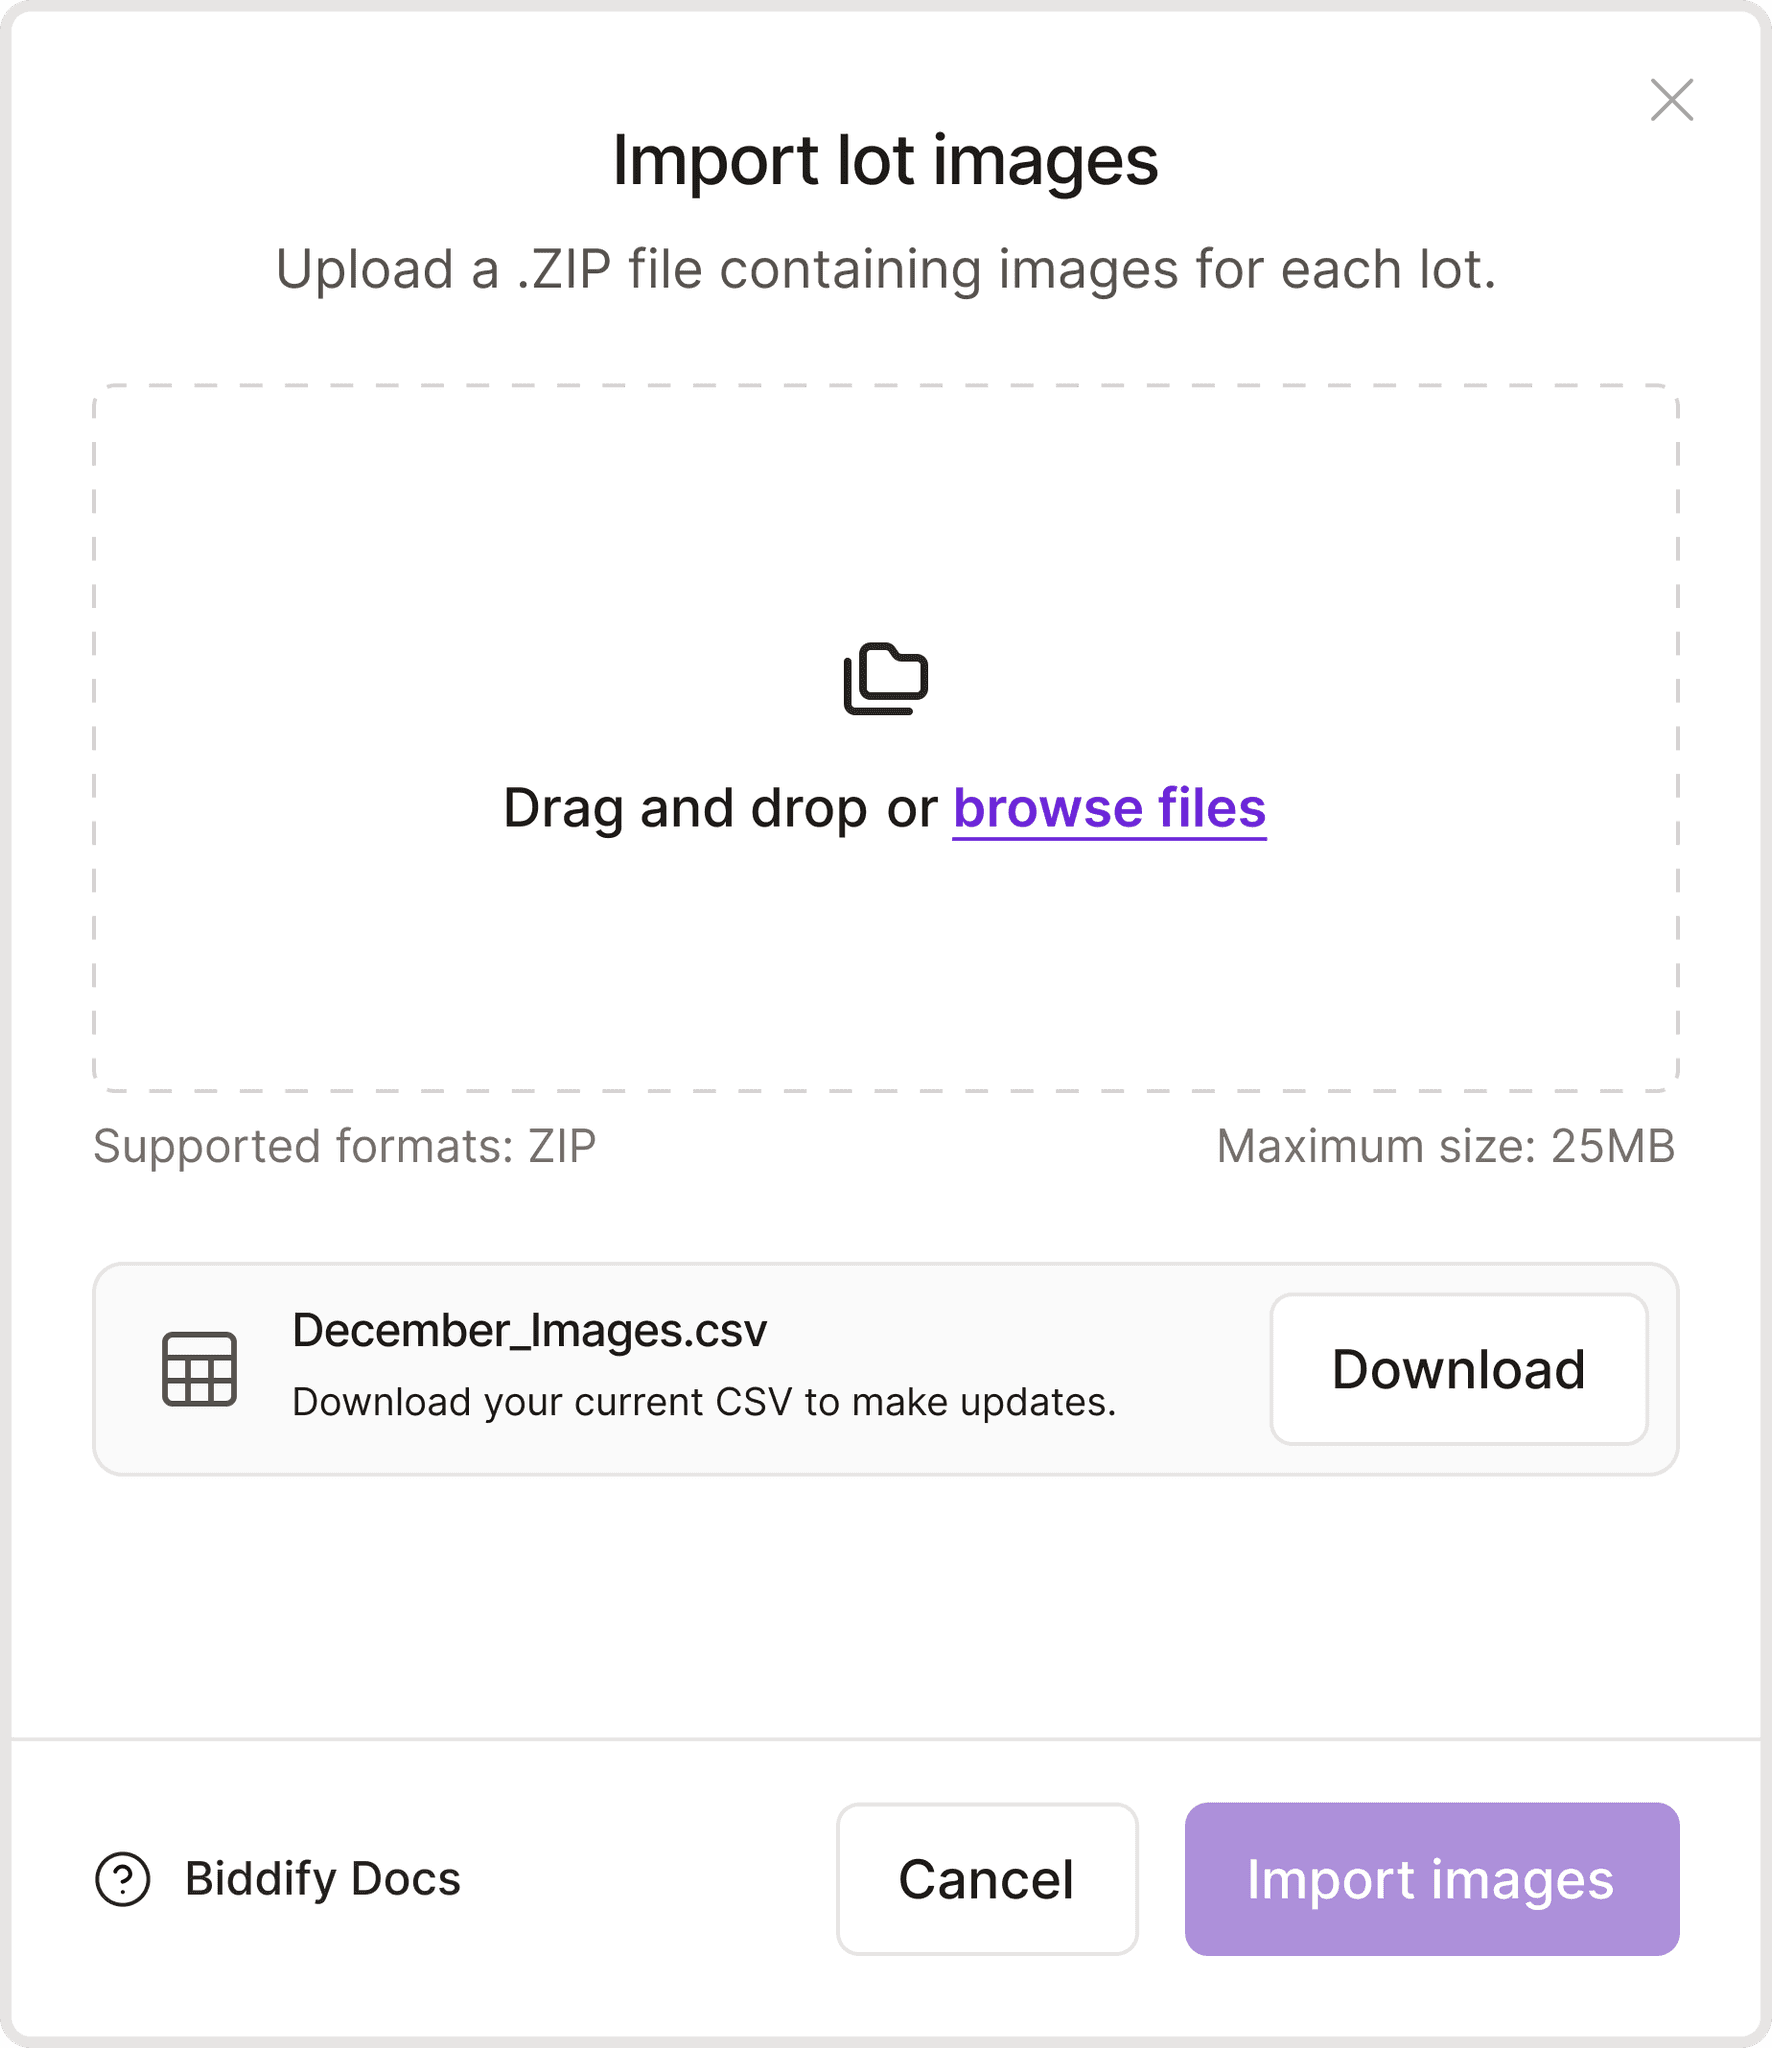Click the 'Upload a .ZIP file' subtitle
The width and height of the screenshot is (1772, 2048).
[x=886, y=270]
